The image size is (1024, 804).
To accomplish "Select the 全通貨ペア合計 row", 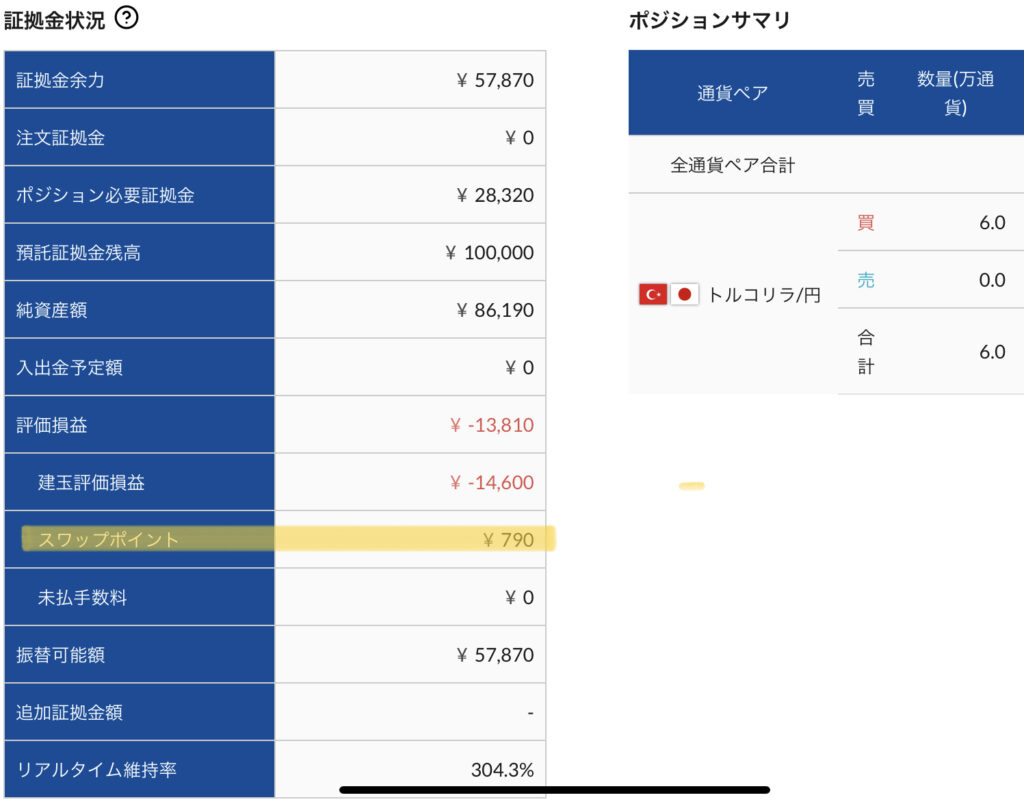I will (x=732, y=166).
